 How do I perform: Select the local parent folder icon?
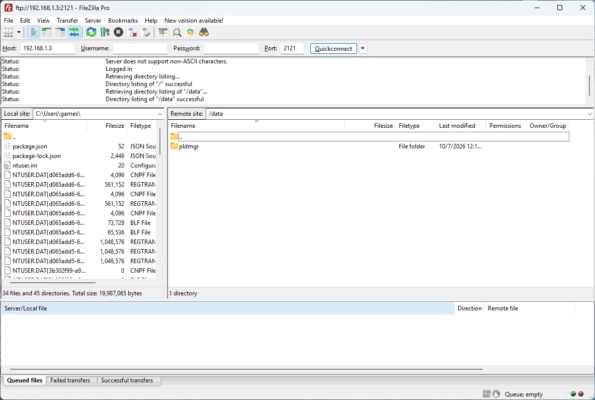7,136
